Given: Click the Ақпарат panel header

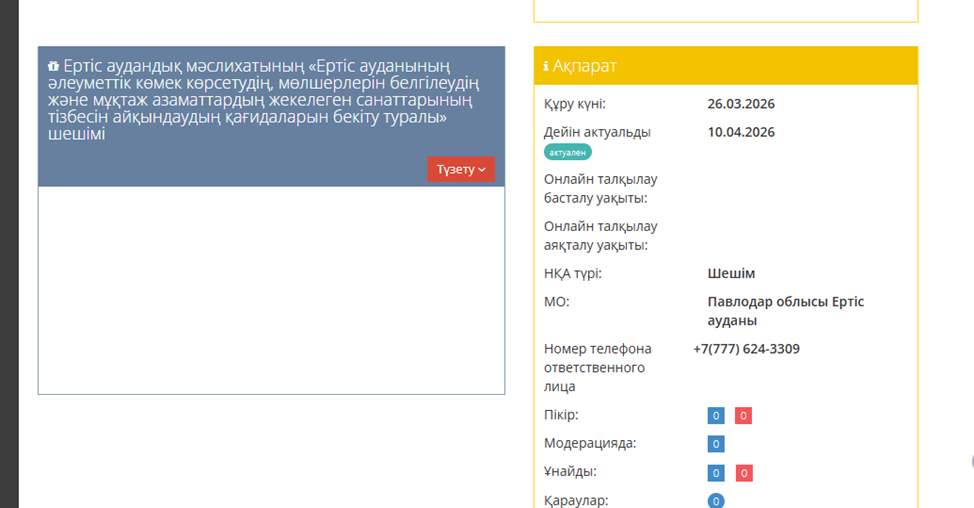Looking at the screenshot, I should (725, 66).
